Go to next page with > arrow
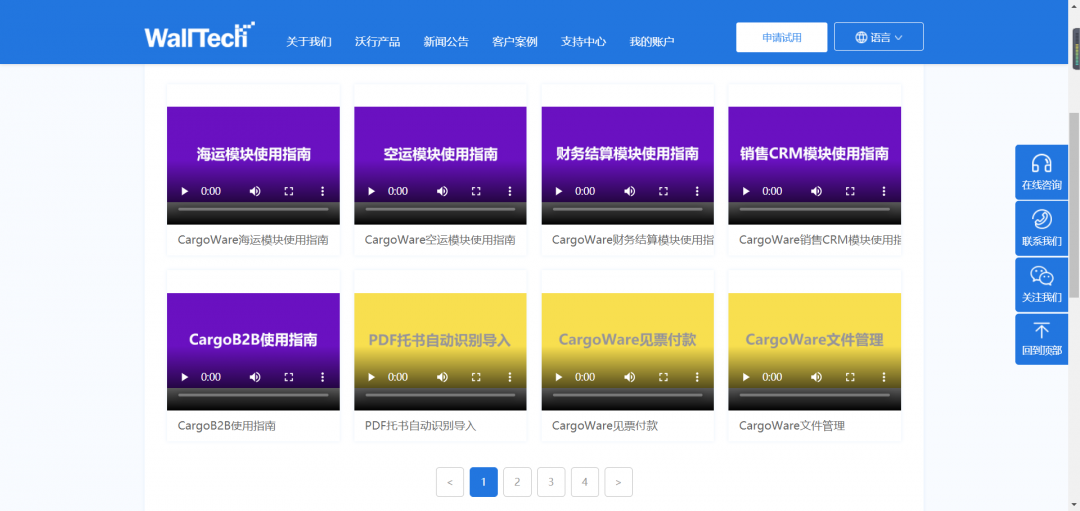The image size is (1080, 511). coord(619,482)
